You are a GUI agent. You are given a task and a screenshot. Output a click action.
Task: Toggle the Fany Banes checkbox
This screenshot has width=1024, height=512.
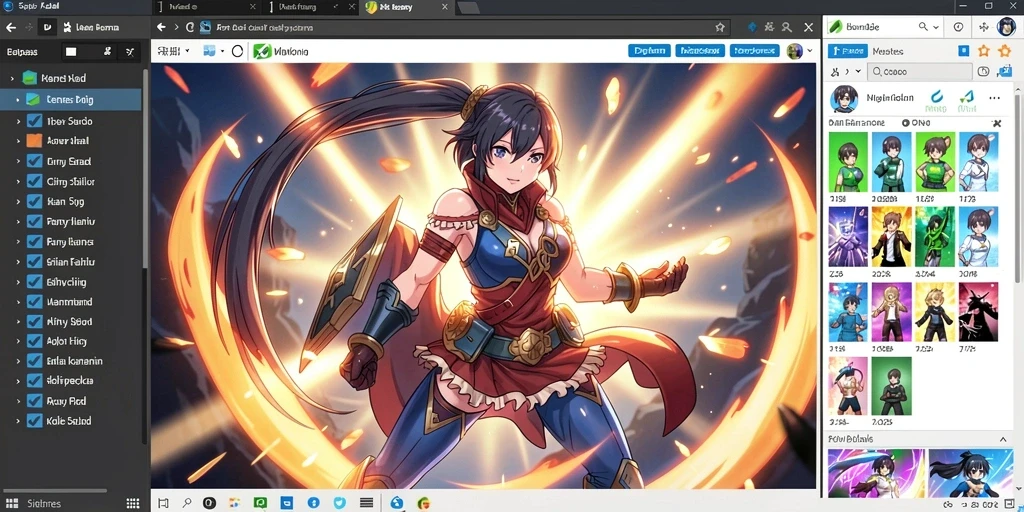click(34, 242)
